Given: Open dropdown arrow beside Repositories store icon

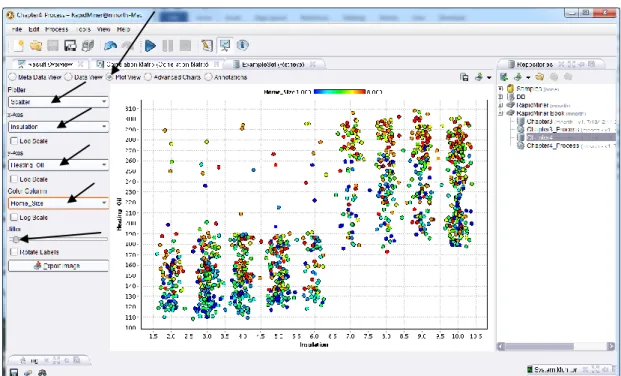Looking at the screenshot, I should 528,77.
